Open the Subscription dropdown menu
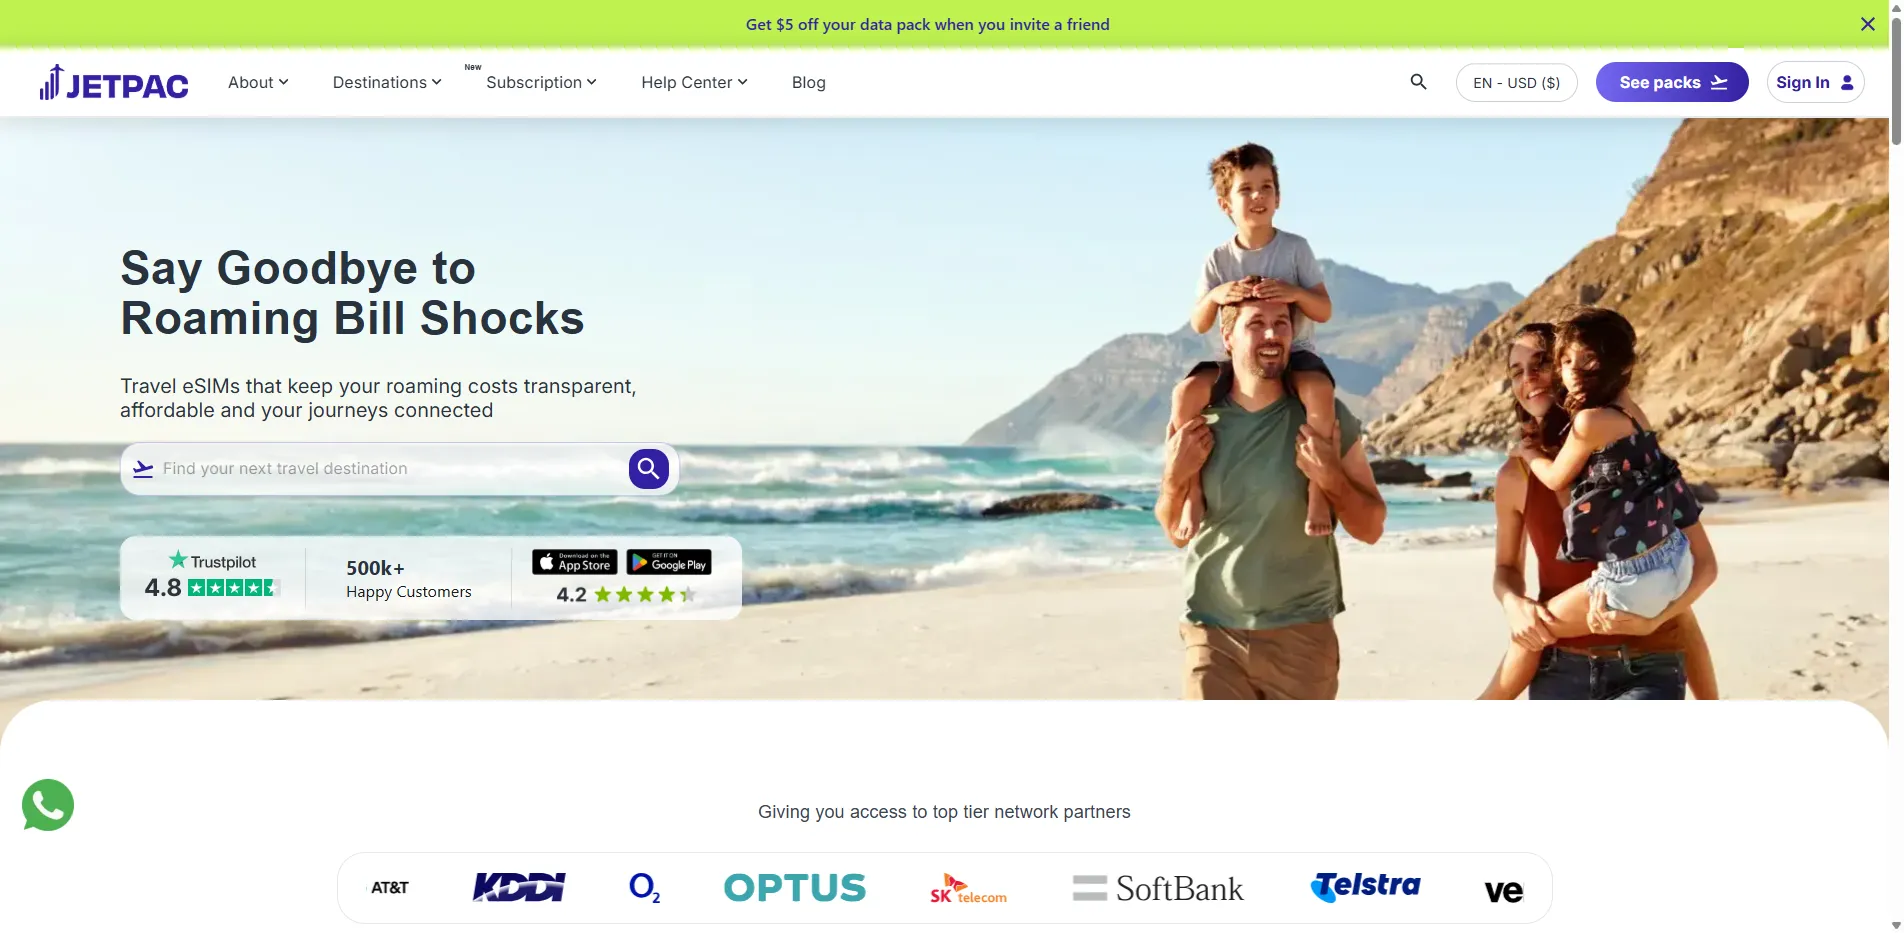The width and height of the screenshot is (1904, 933). (541, 82)
